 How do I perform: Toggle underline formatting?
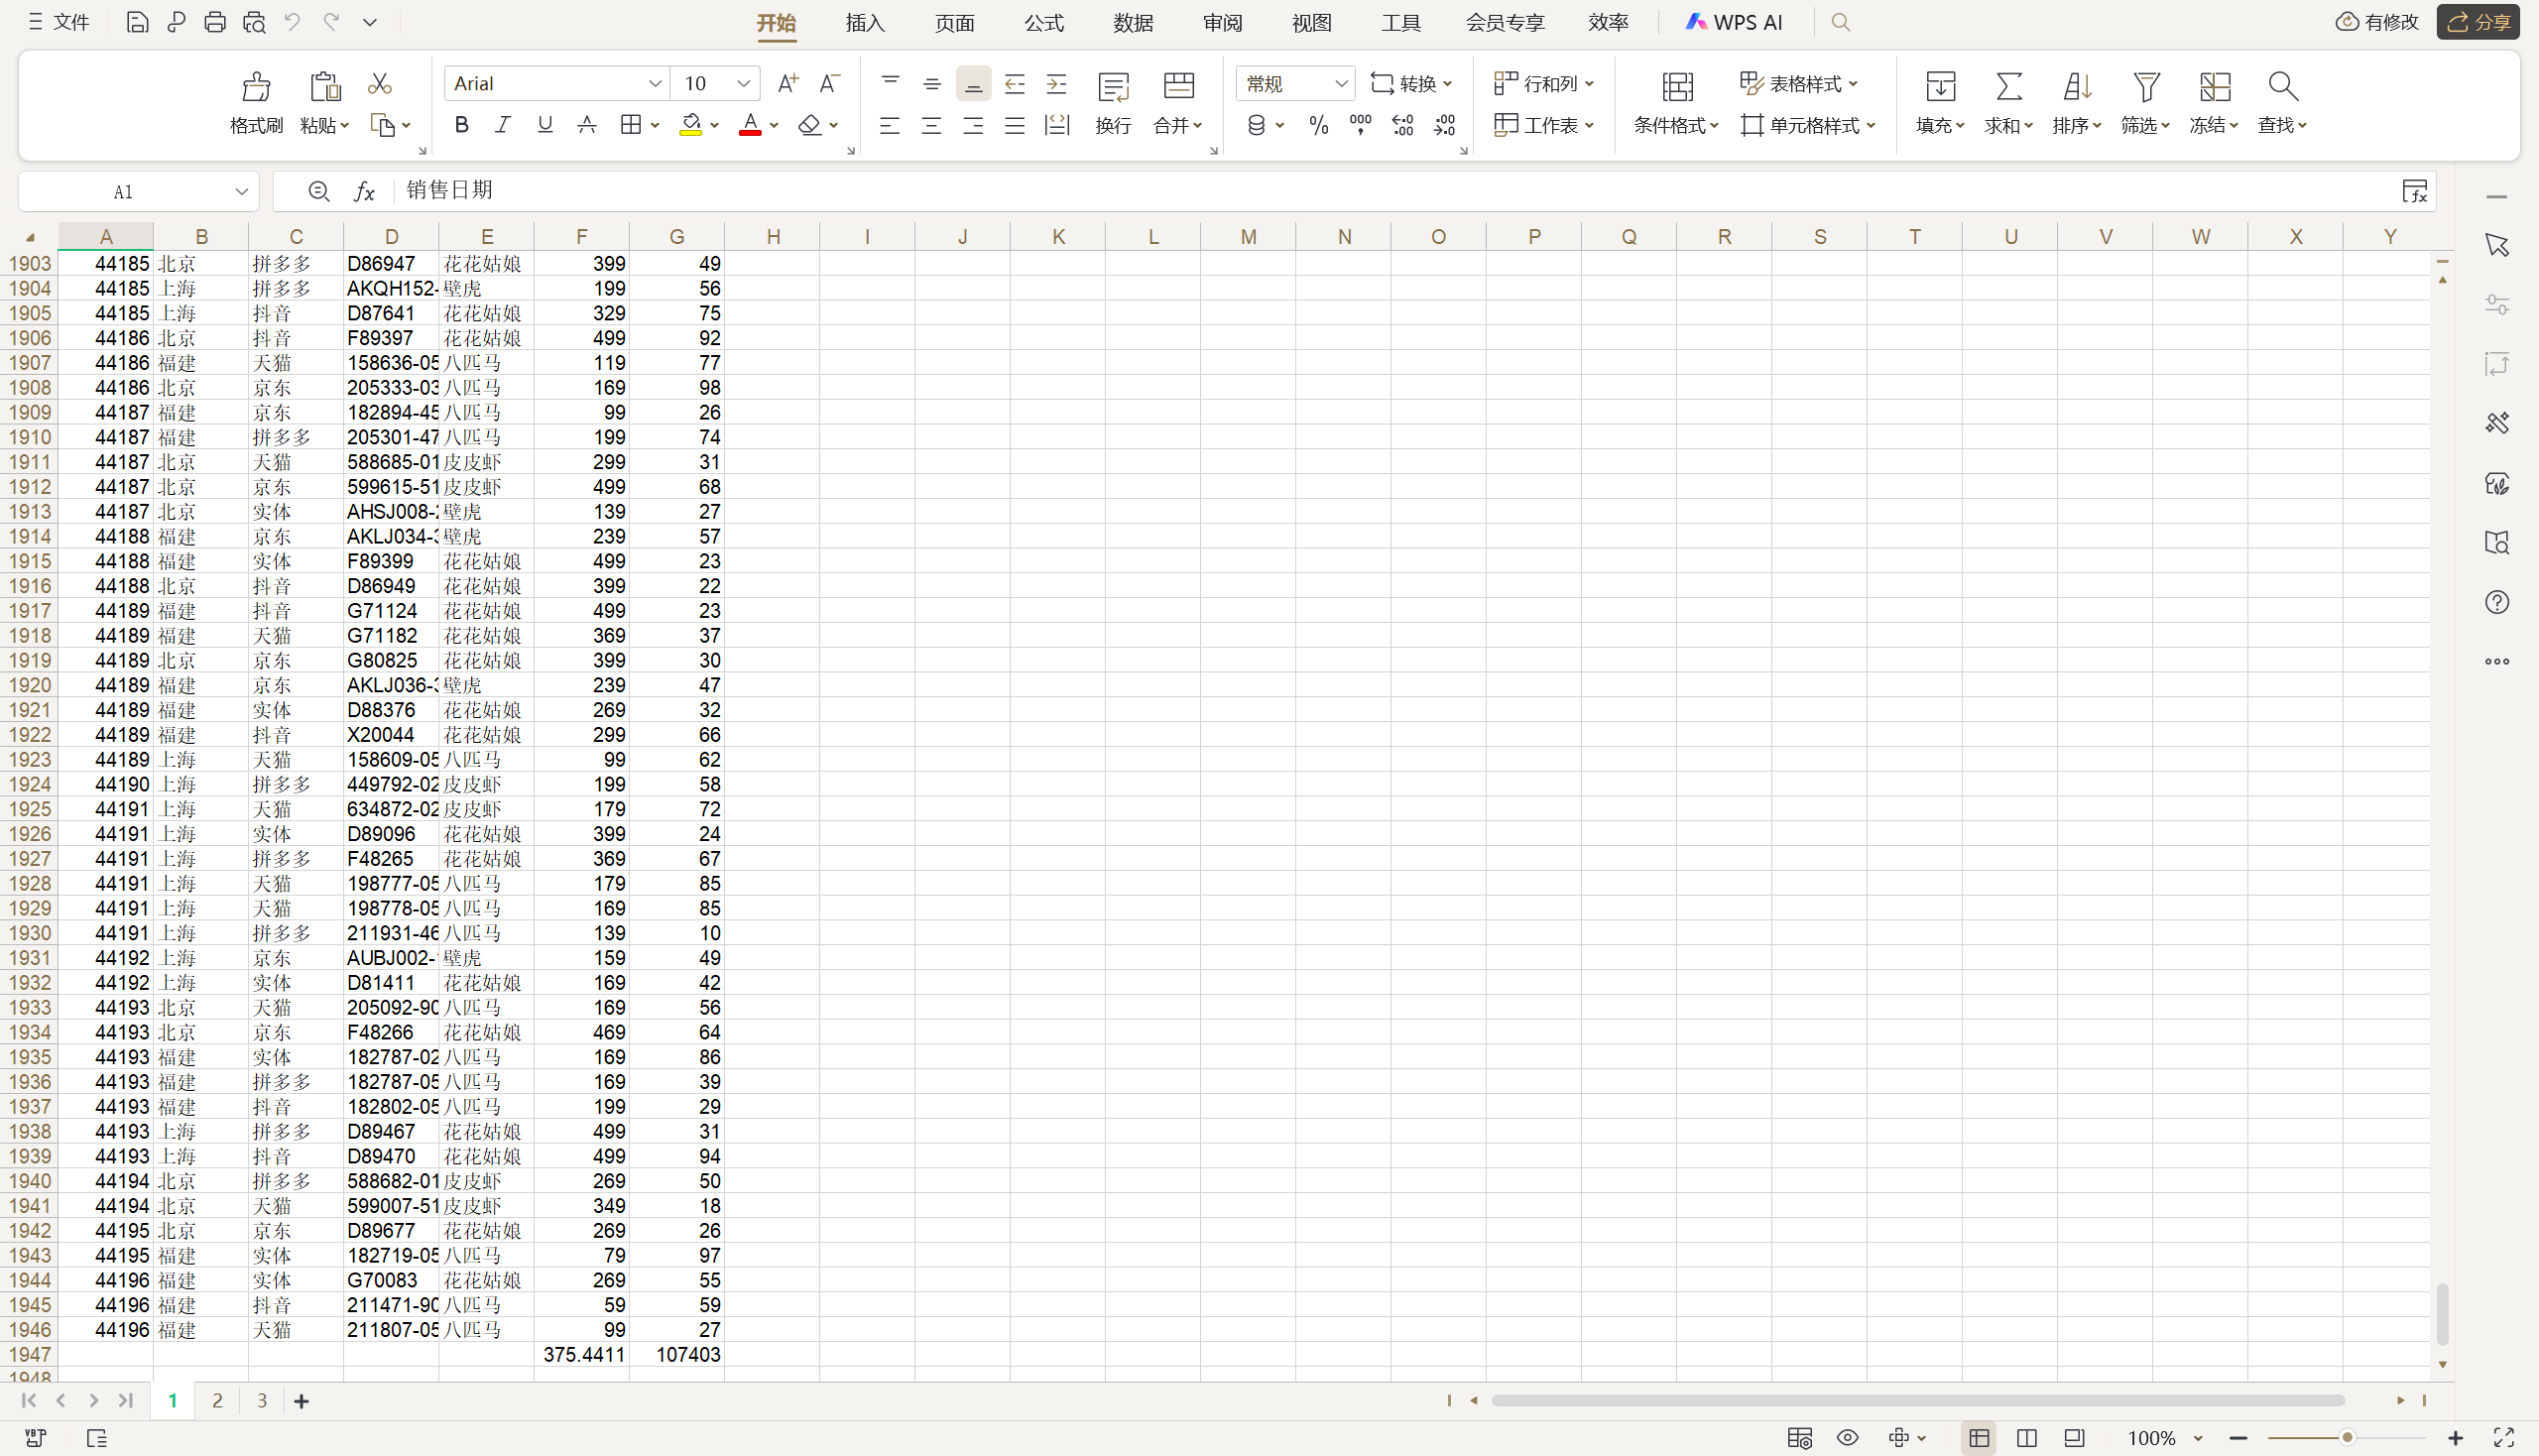[545, 125]
